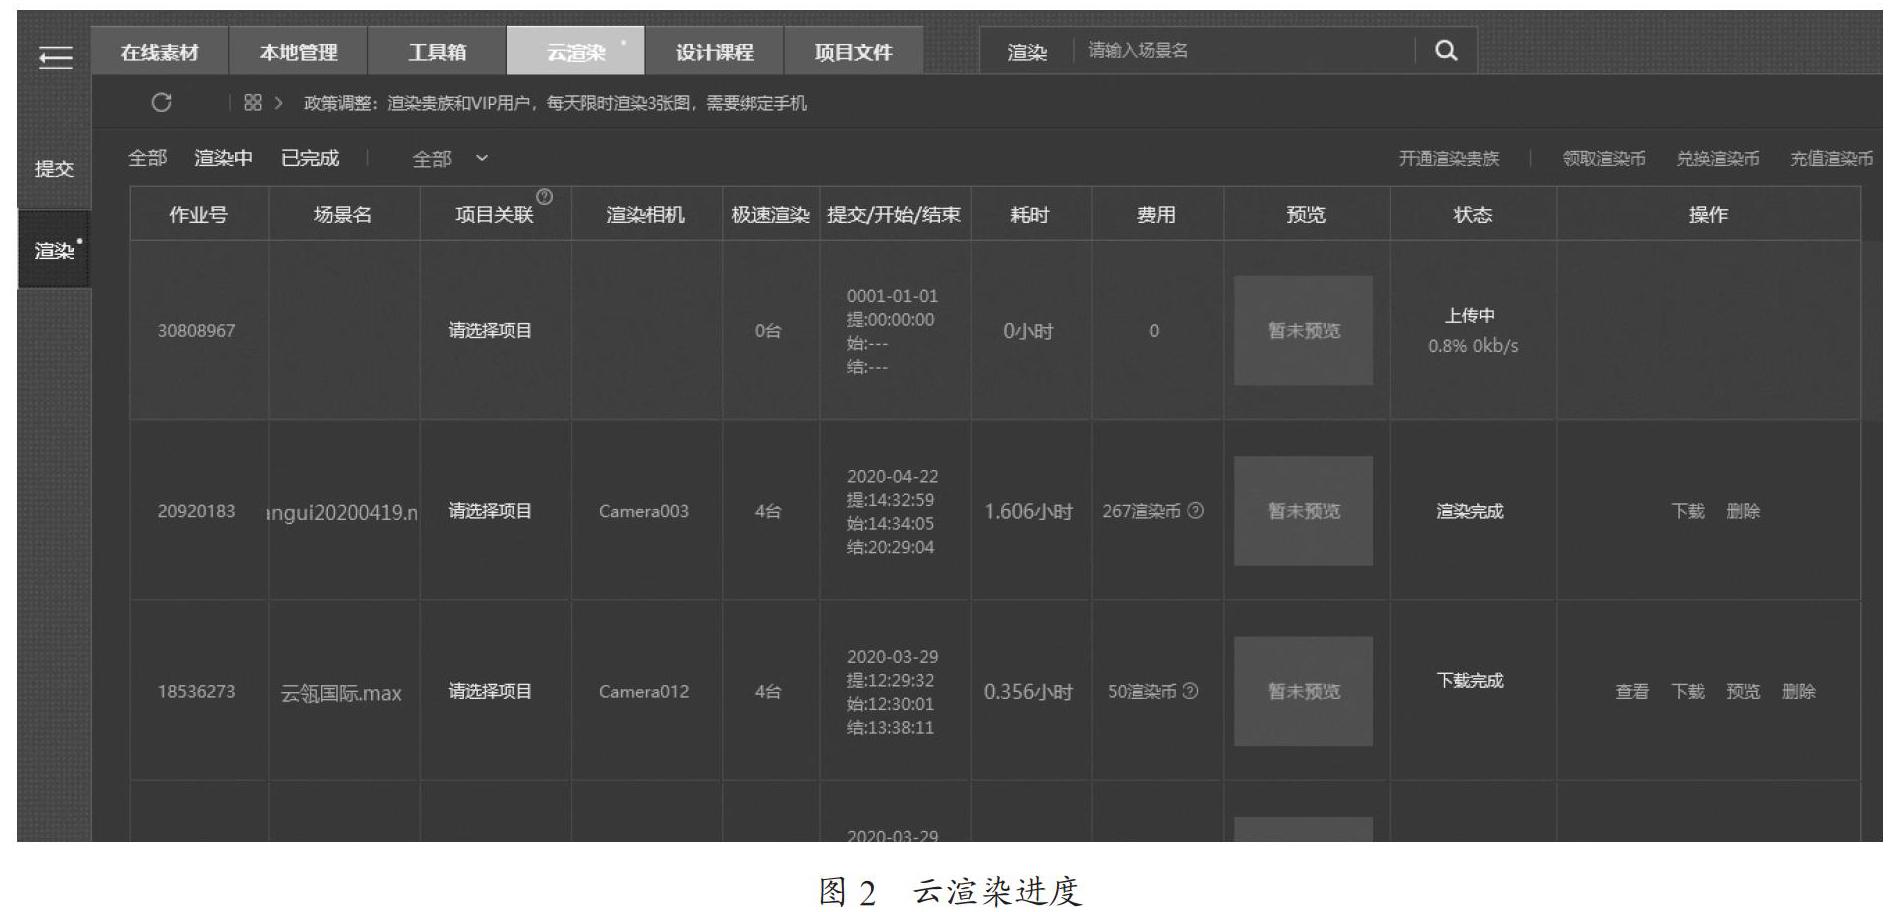The image size is (1896, 912).
Task: Click the Camera012 cell
Action: pos(644,691)
